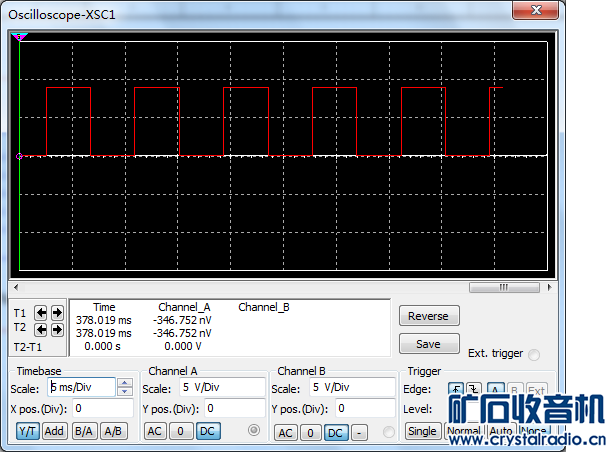Increase timebase scale with up stepper
This screenshot has height=452, width=614.
coord(125,383)
